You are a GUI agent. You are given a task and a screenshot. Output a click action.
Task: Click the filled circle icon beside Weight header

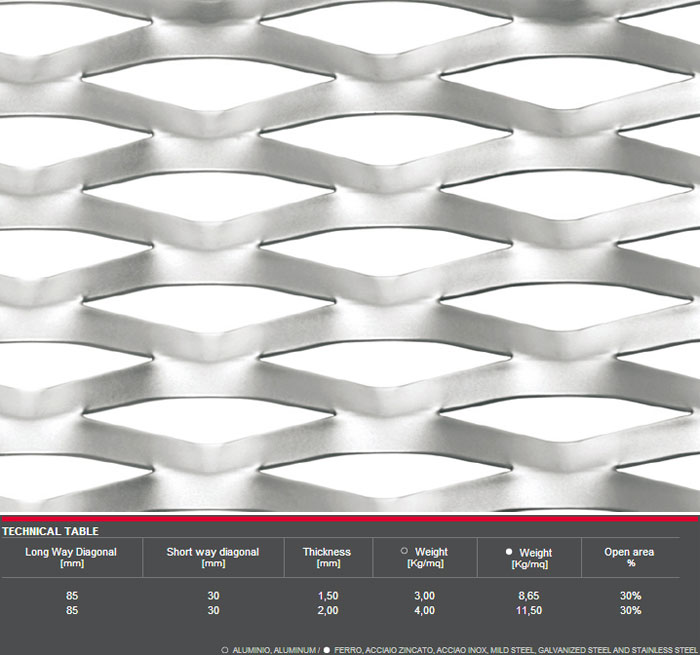[509, 552]
